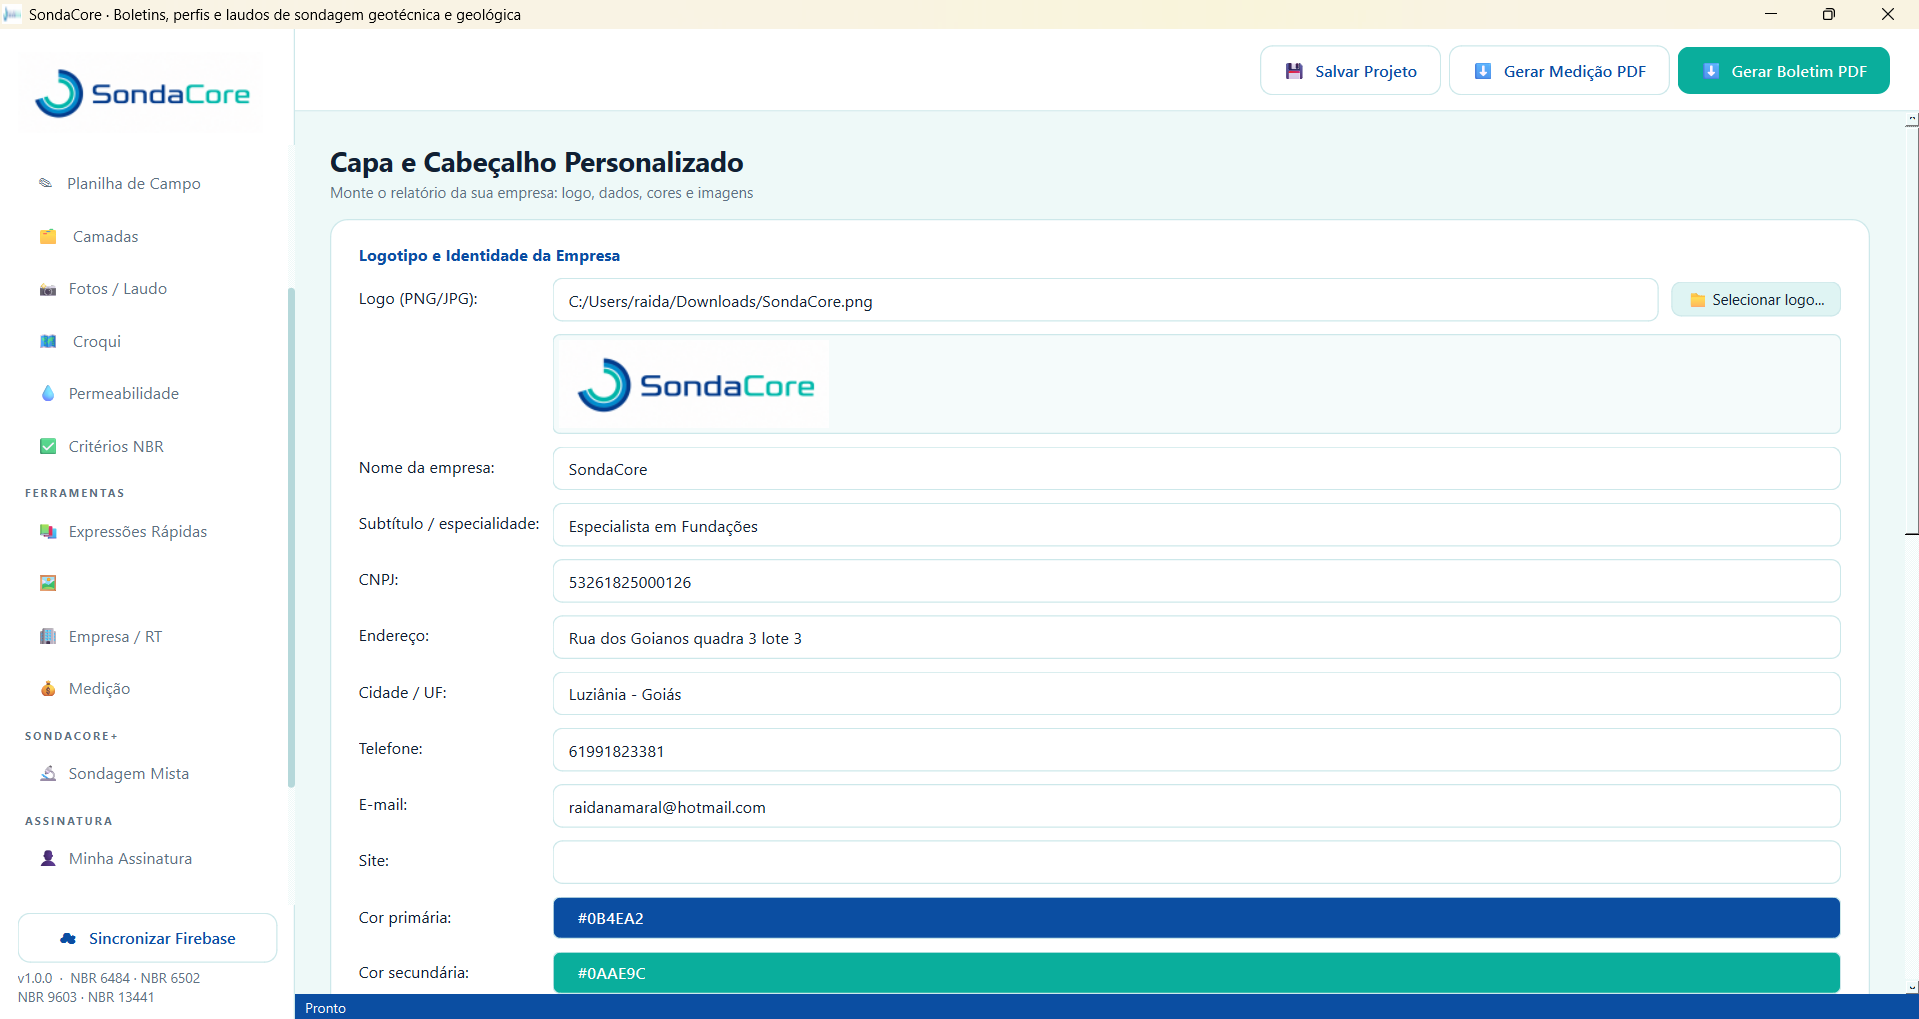This screenshot has height=1019, width=1919.
Task: Click Minha Assinatura person icon
Action: pyautogui.click(x=48, y=858)
